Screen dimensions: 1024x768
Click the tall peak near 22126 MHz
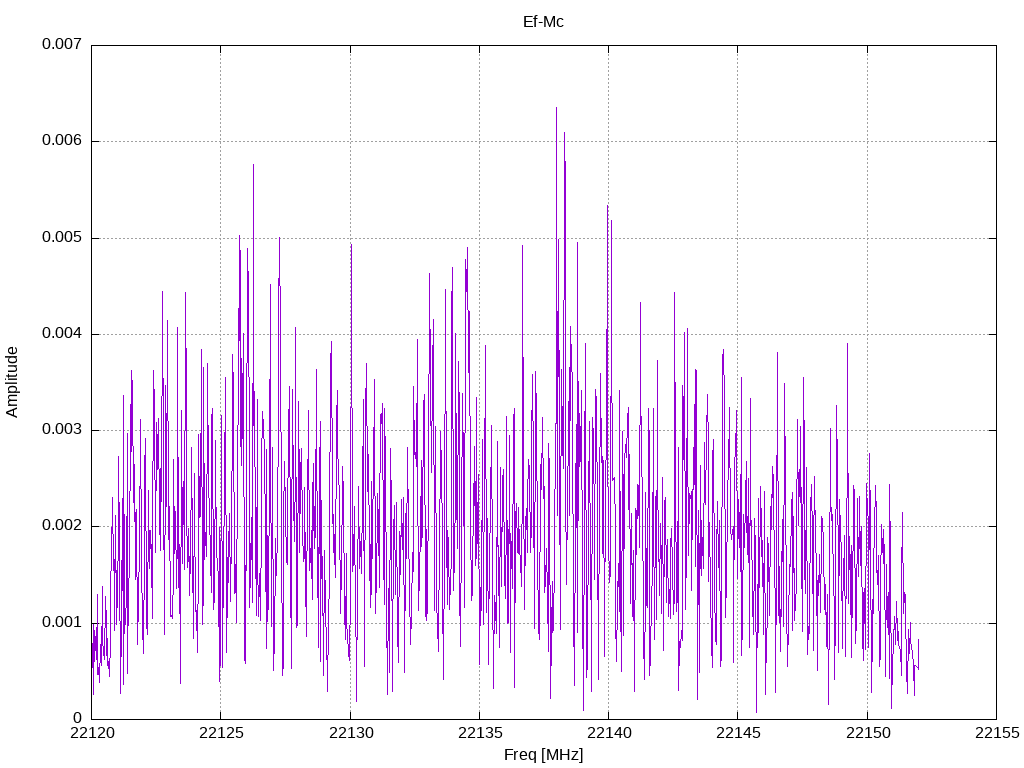pyautogui.click(x=253, y=165)
